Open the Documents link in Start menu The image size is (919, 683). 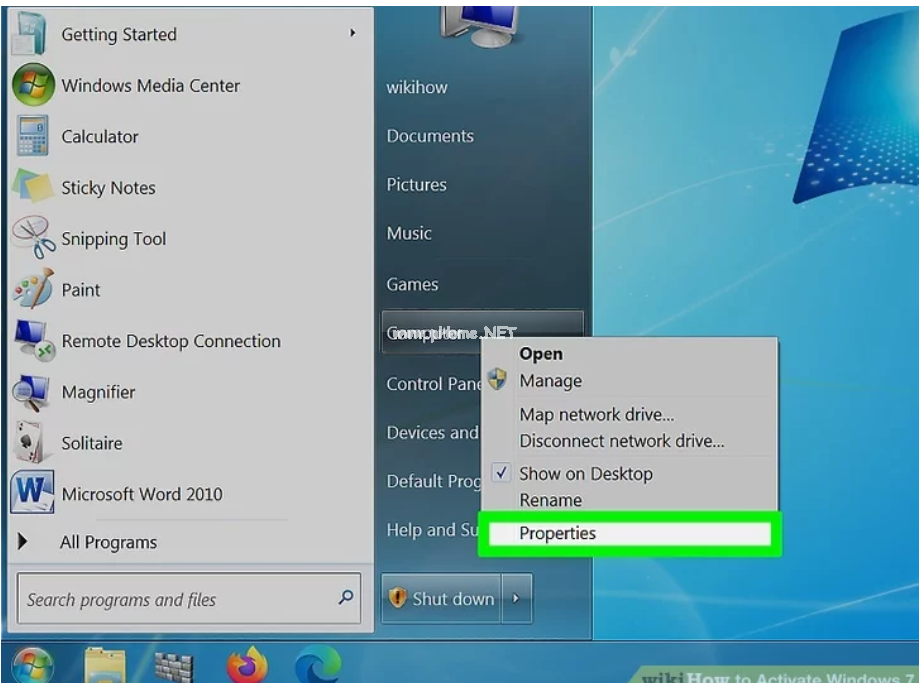[x=430, y=136]
